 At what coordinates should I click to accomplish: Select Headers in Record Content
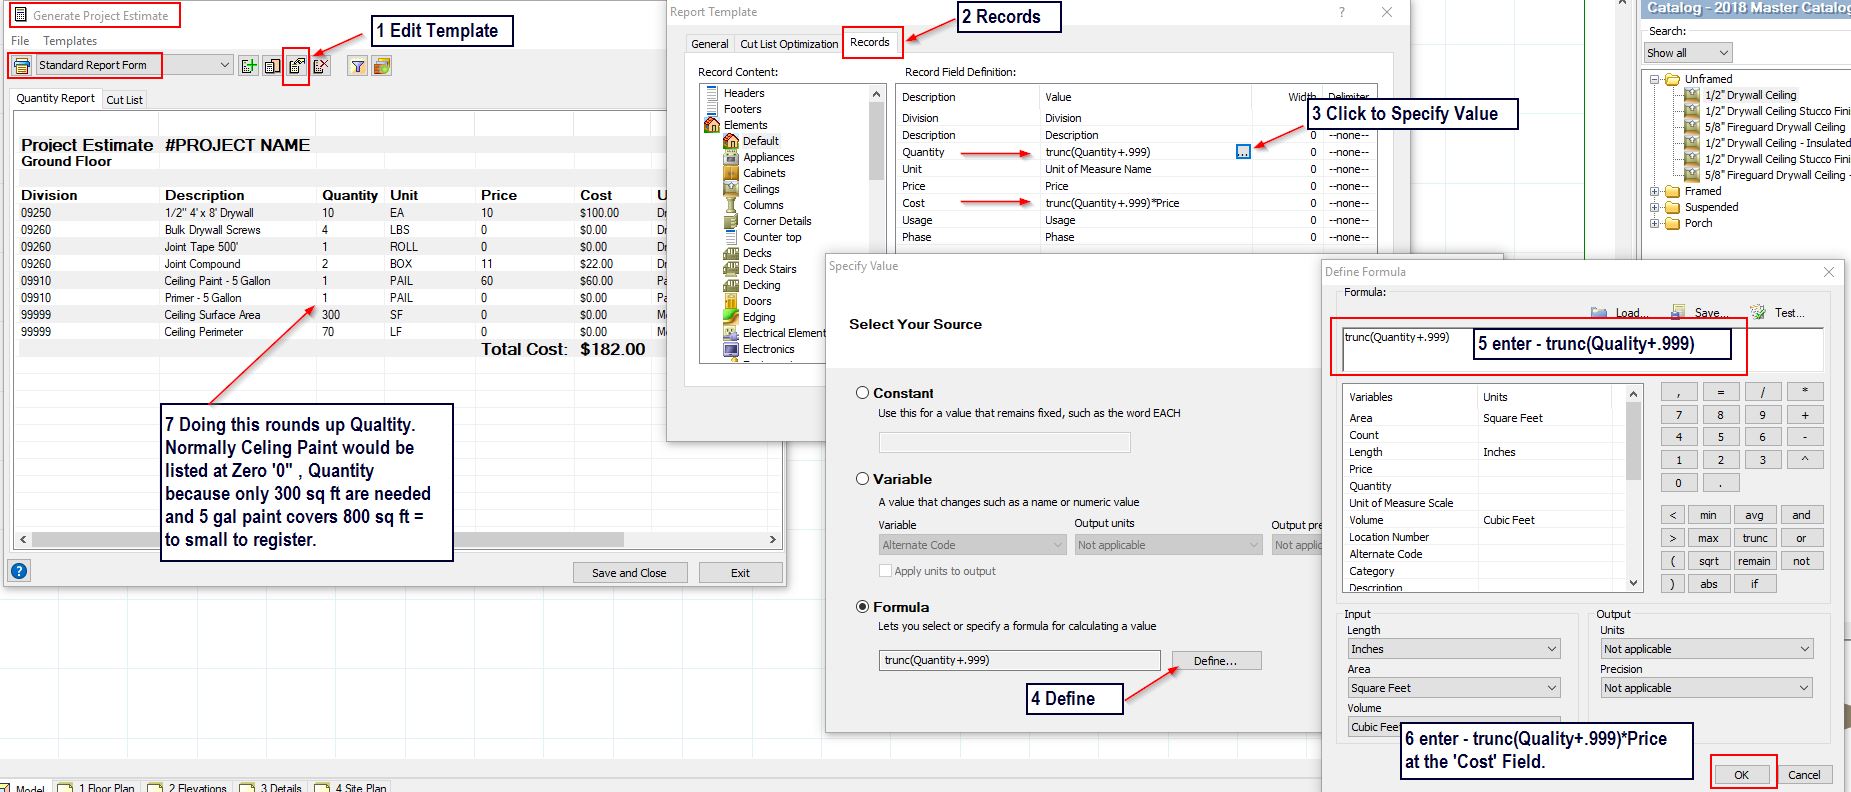743,93
